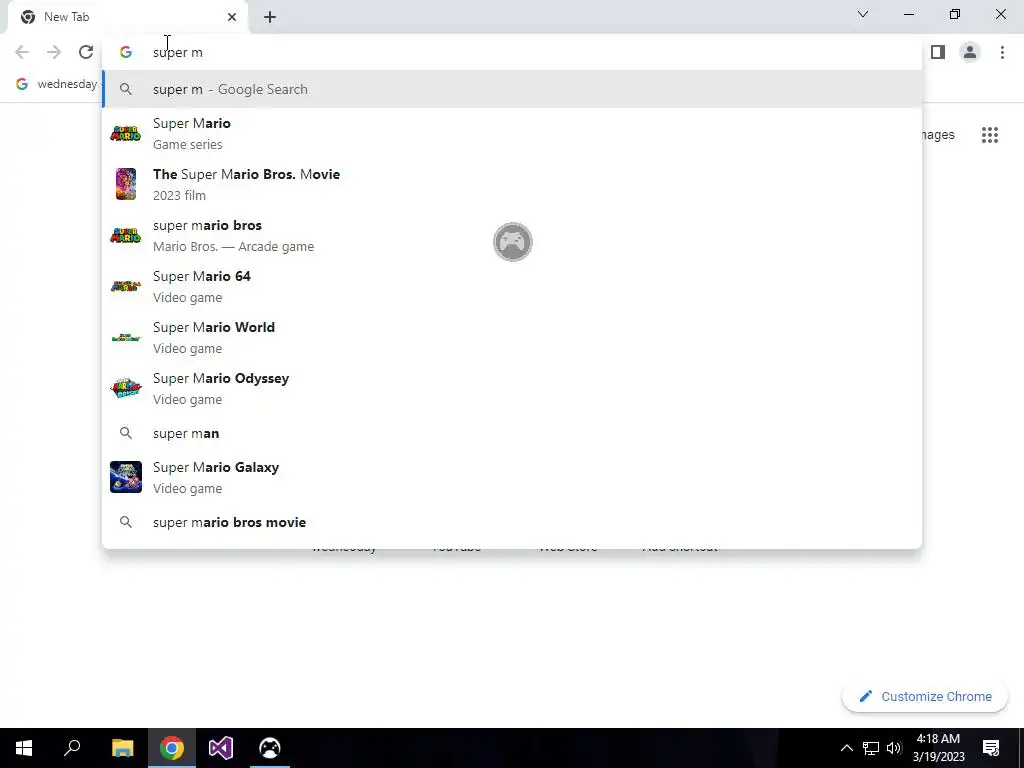Screen dimensions: 1024x768
Task: Open the profile avatar menu
Action: [x=970, y=52]
